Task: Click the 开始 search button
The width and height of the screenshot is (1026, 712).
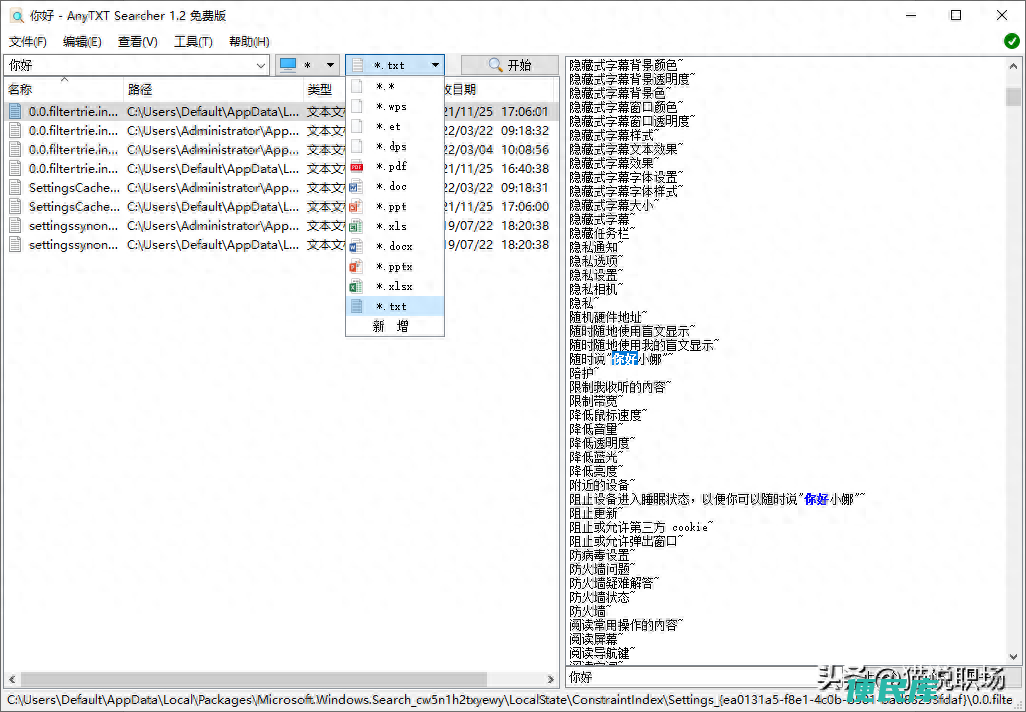Action: pos(510,65)
